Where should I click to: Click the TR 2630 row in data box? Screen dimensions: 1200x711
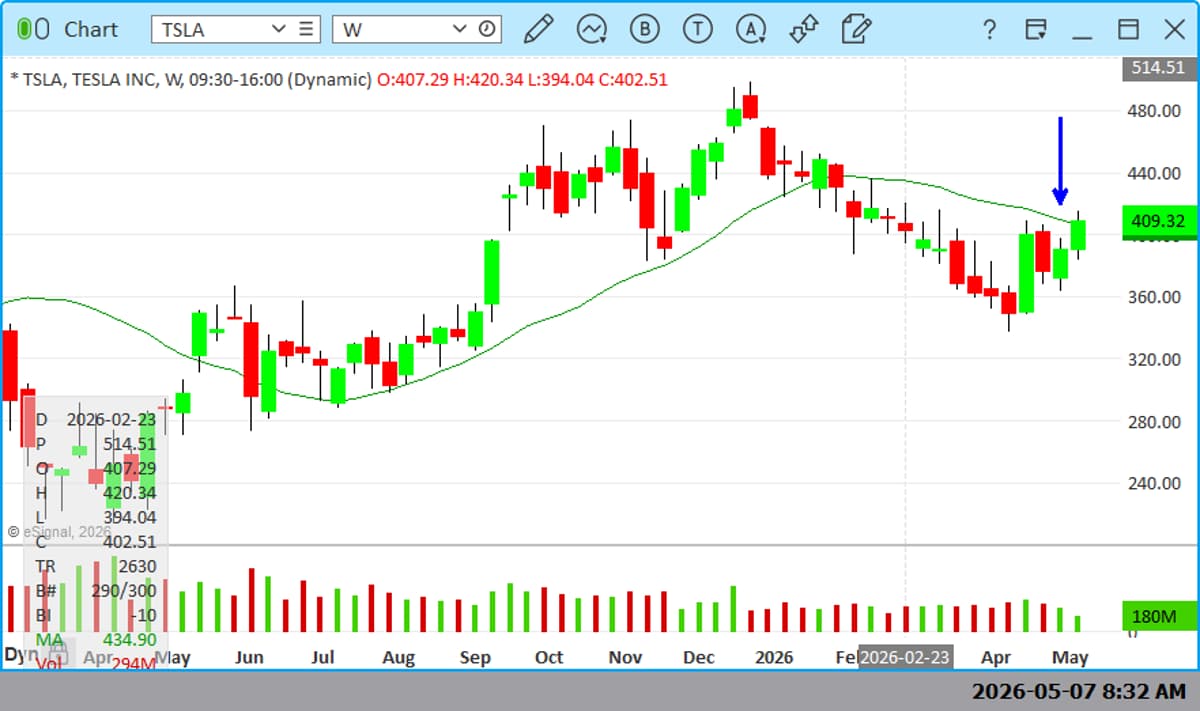[x=96, y=566]
